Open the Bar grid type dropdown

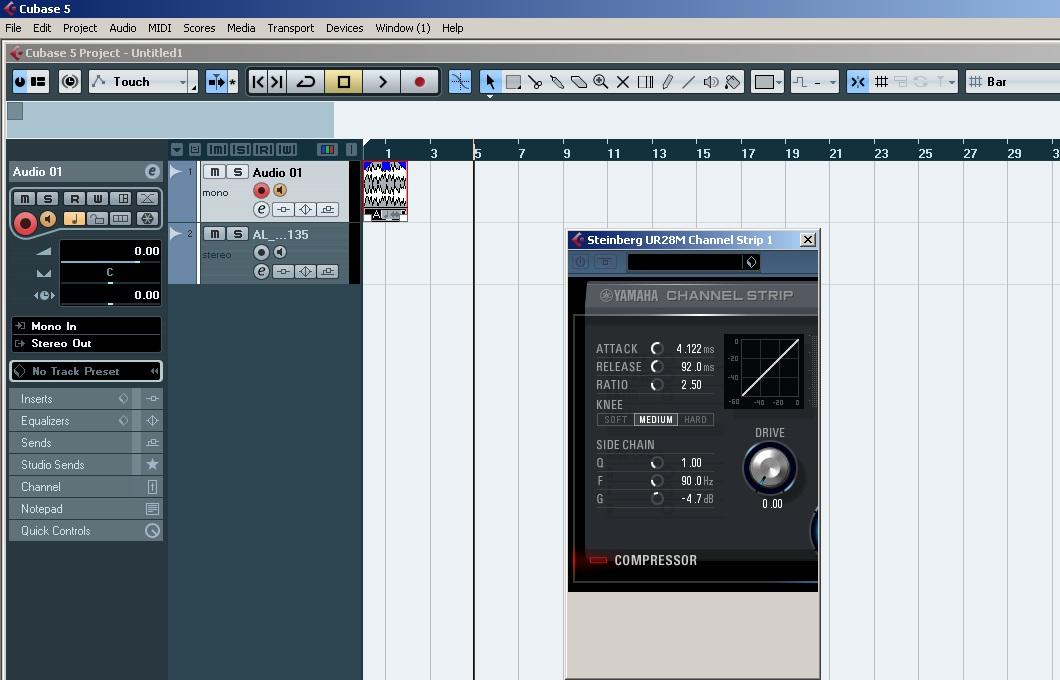point(1012,82)
